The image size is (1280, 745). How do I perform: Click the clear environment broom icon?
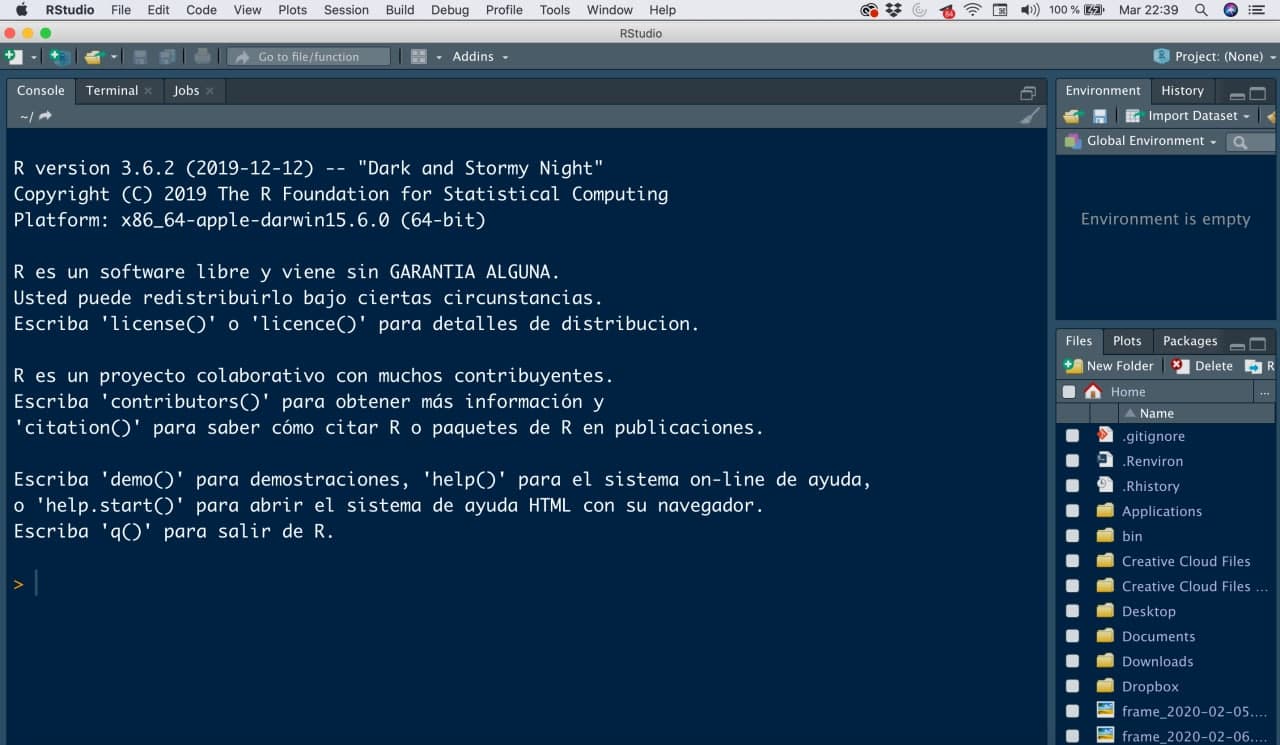1272,116
